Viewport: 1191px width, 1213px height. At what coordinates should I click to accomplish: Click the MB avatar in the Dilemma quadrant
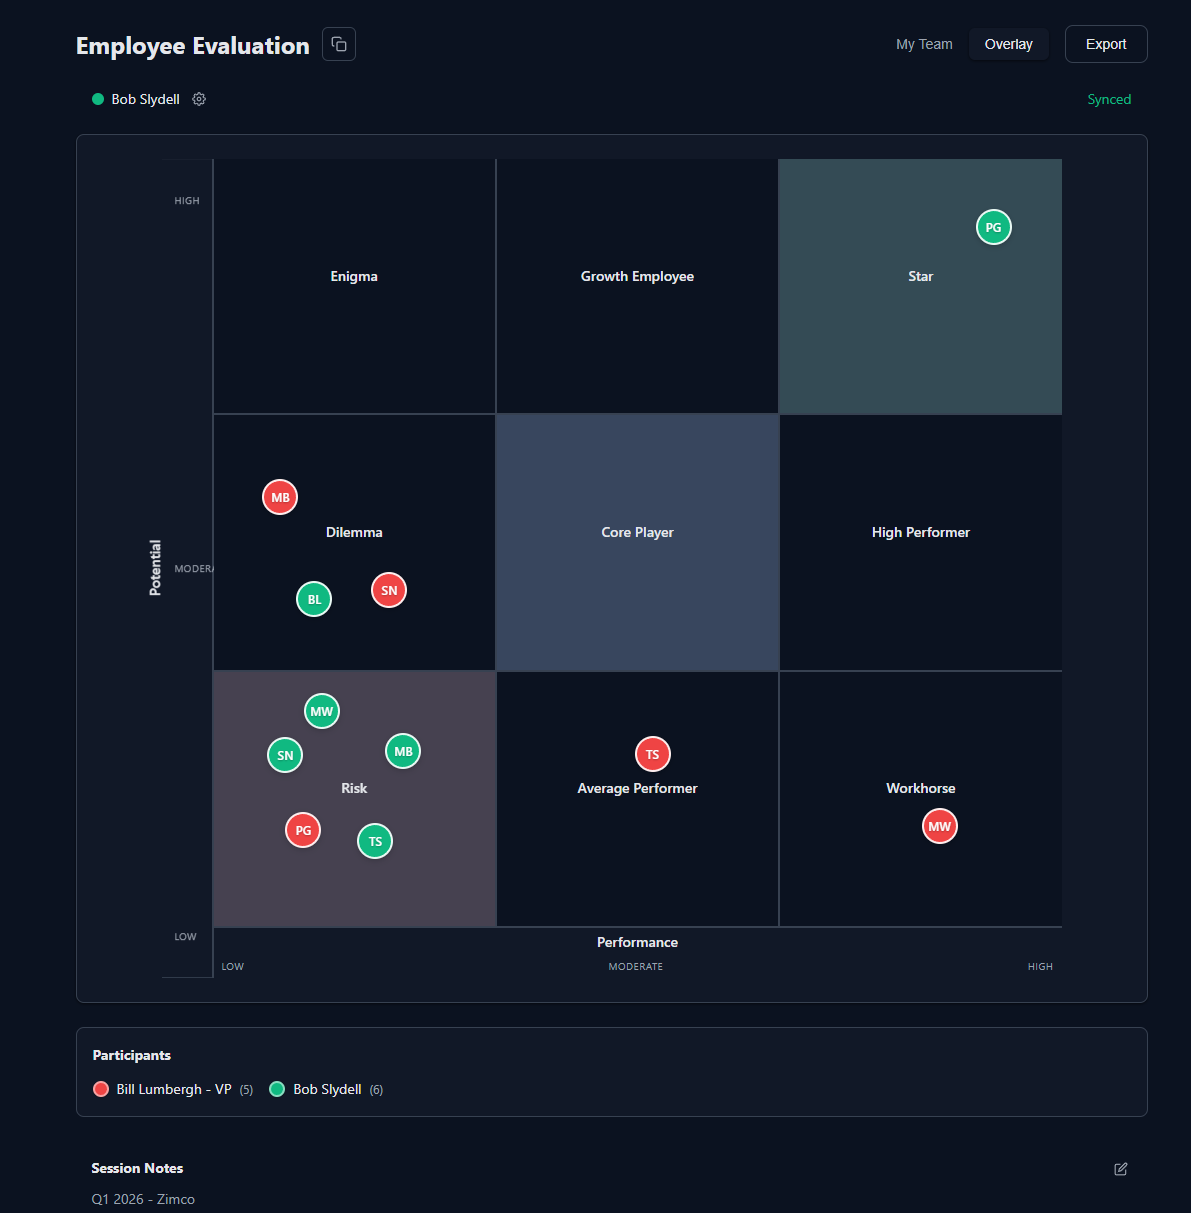coord(279,497)
